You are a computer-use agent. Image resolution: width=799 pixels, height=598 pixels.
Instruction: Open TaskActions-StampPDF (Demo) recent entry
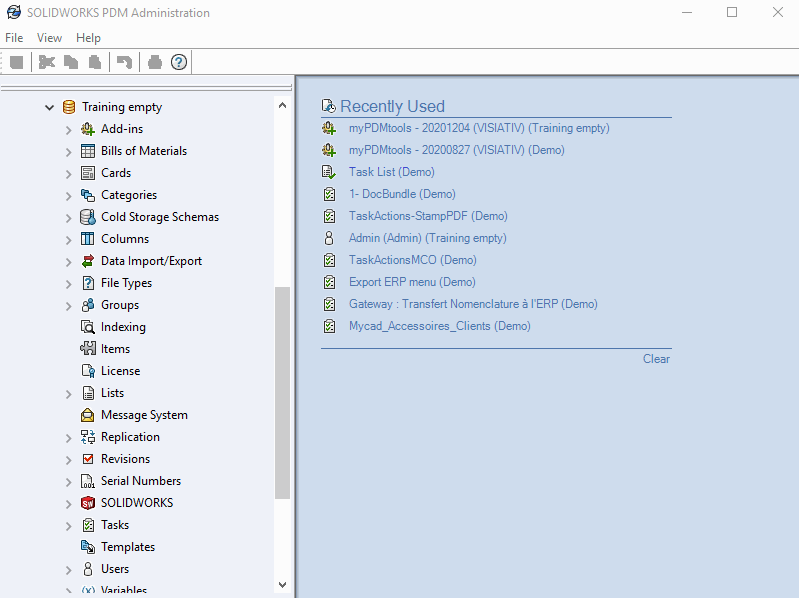[427, 216]
